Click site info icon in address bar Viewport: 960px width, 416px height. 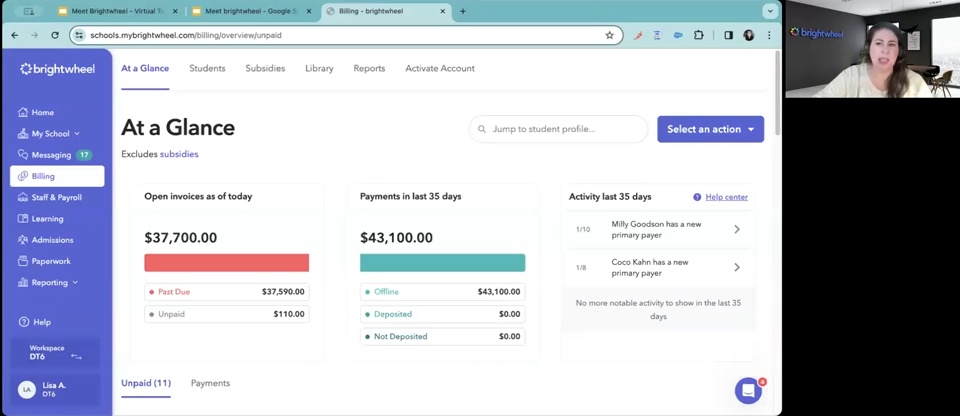[79, 36]
